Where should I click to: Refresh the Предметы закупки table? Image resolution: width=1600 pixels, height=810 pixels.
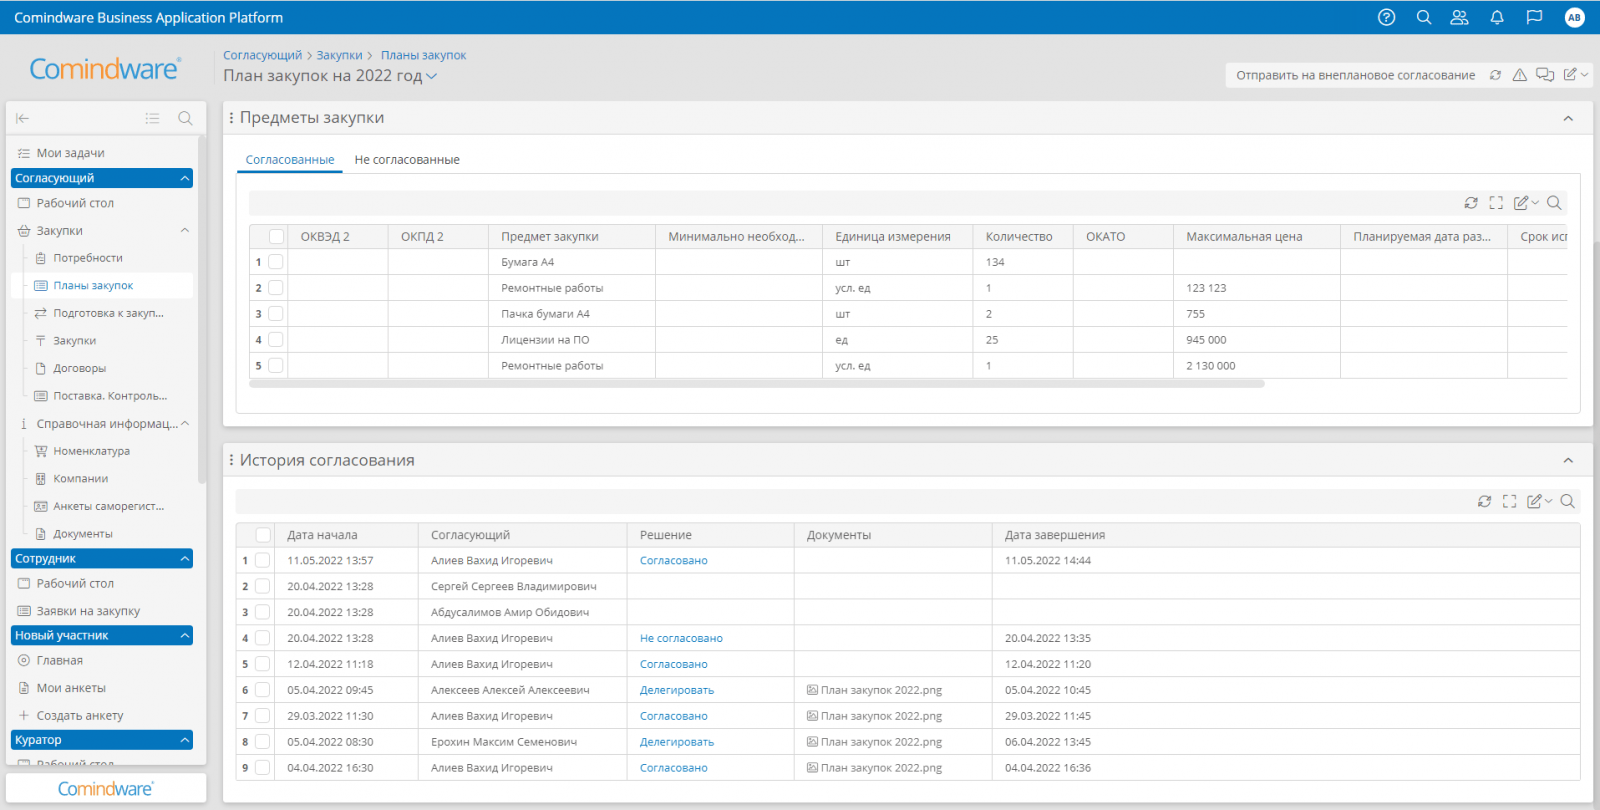click(1471, 203)
